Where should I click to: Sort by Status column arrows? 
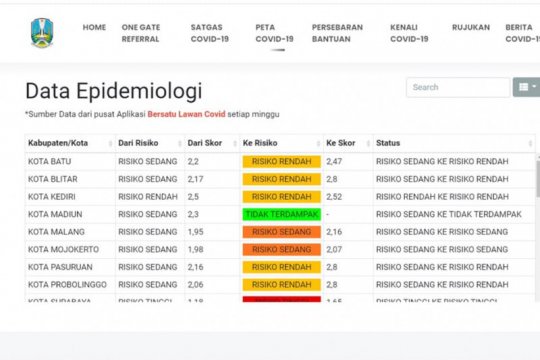[x=530, y=143]
